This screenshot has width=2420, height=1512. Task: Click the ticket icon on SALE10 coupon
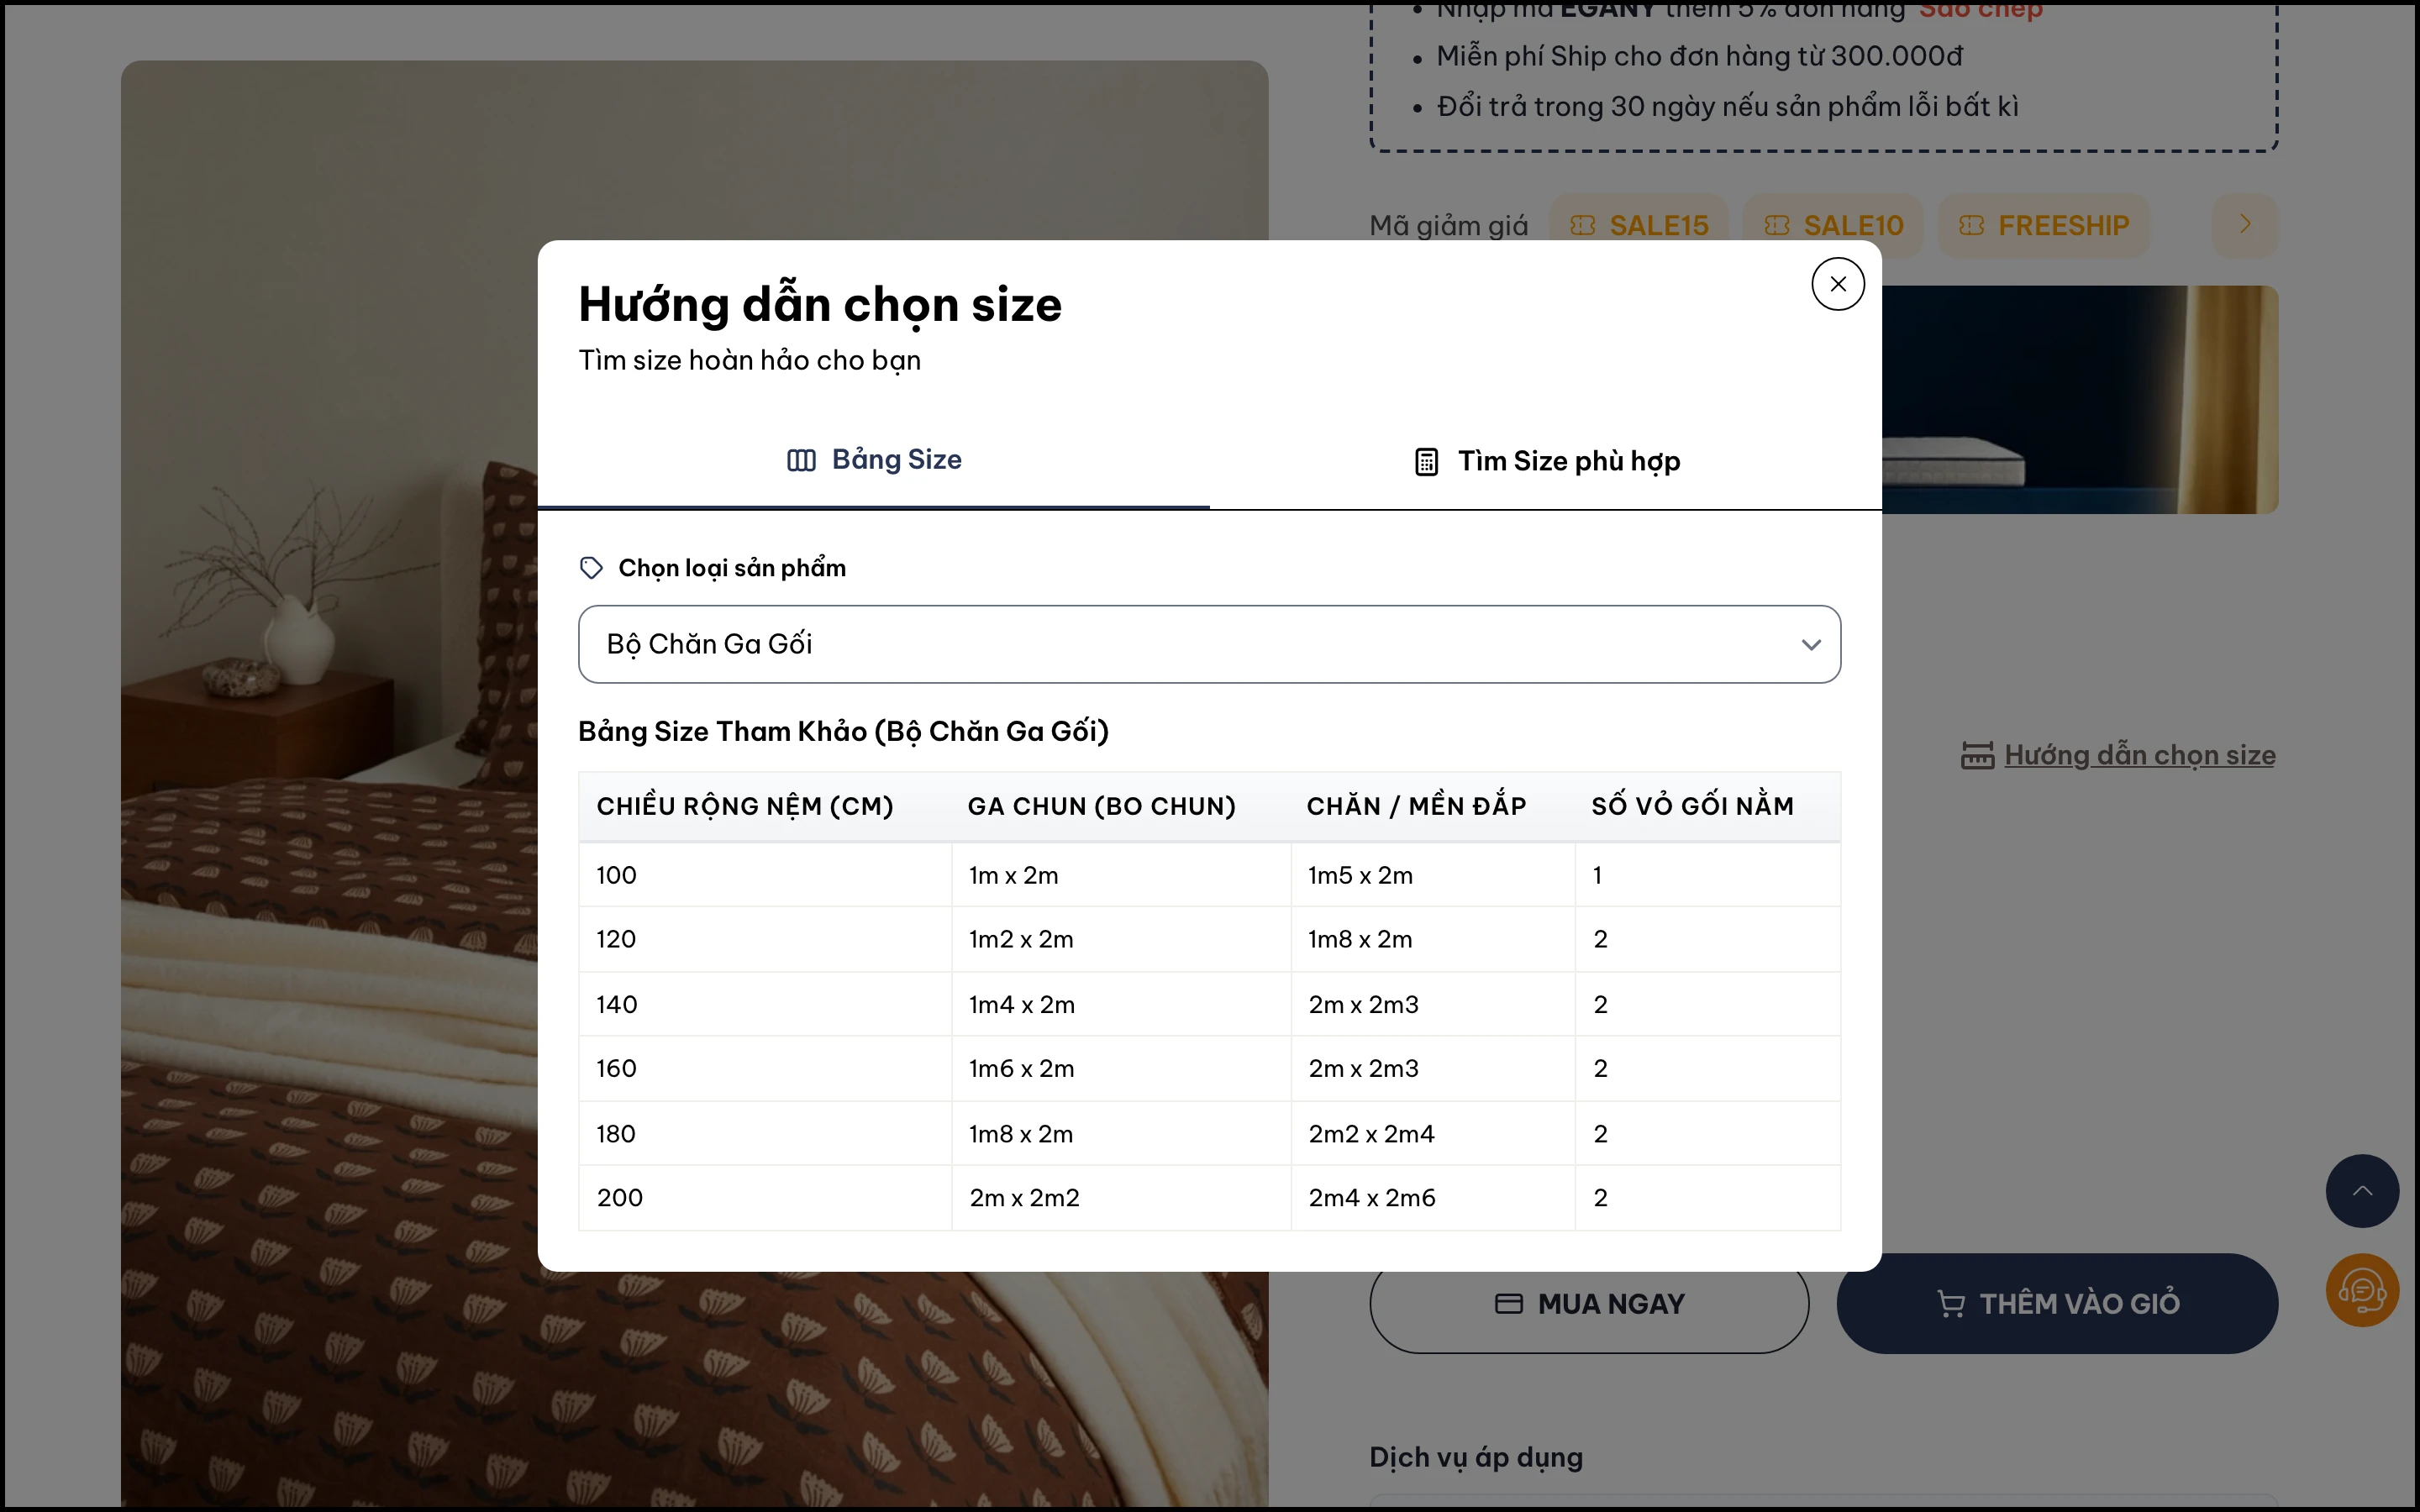coord(1776,226)
